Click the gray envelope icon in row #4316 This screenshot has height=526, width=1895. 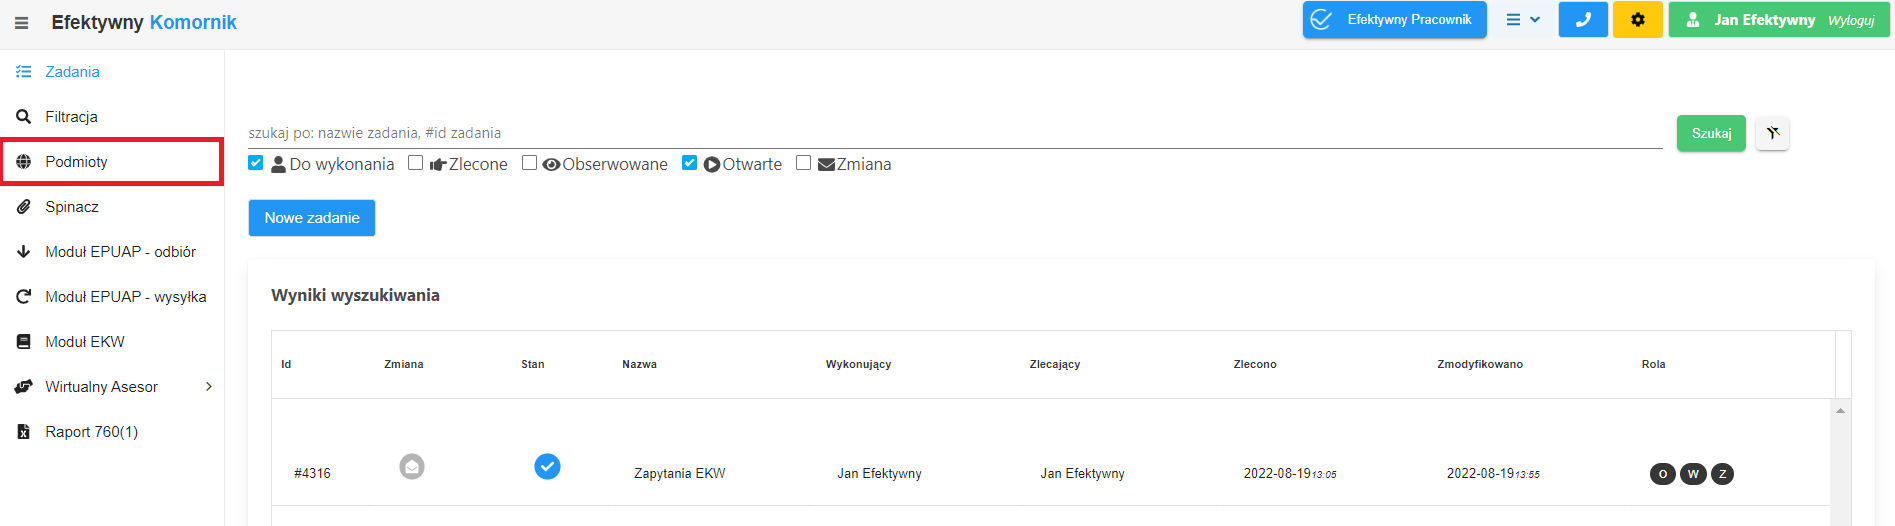pos(412,466)
